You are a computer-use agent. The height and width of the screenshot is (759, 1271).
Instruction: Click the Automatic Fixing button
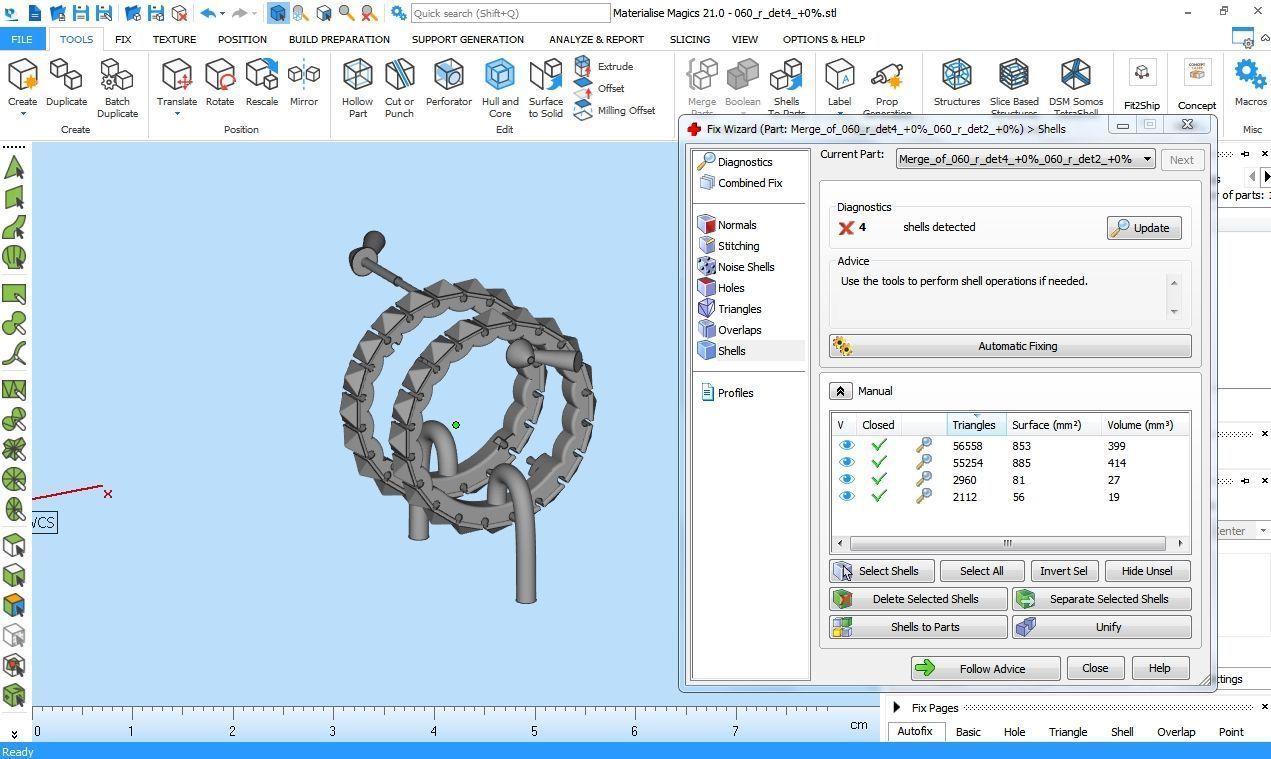pos(1010,346)
